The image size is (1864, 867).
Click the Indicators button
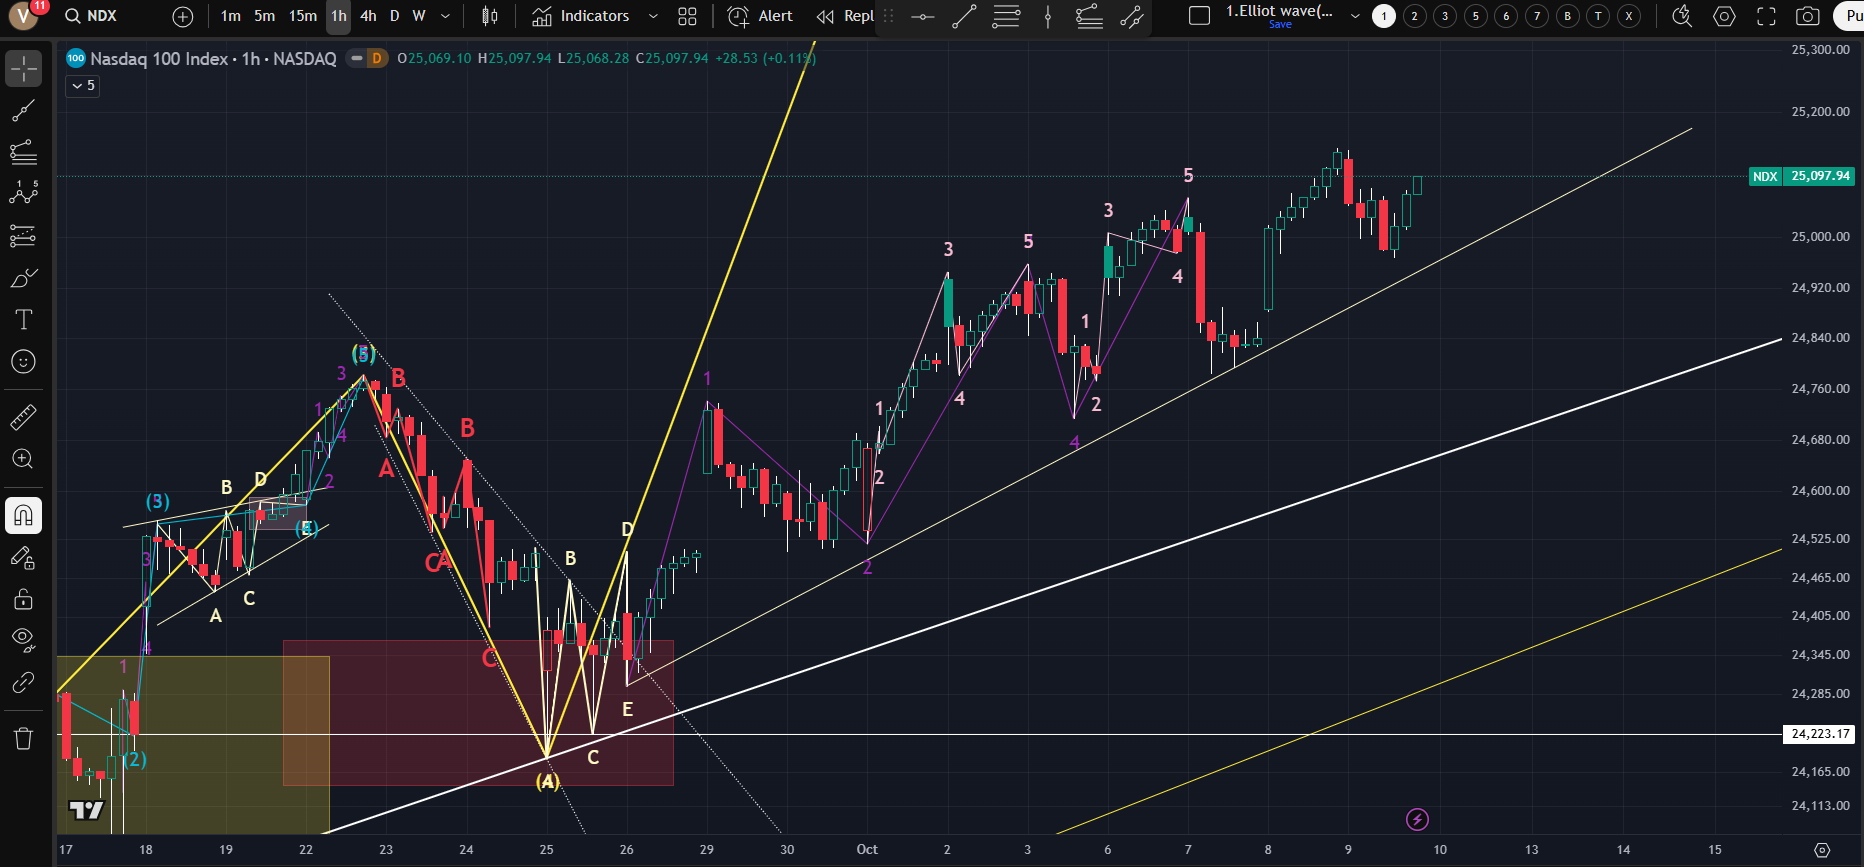(581, 16)
